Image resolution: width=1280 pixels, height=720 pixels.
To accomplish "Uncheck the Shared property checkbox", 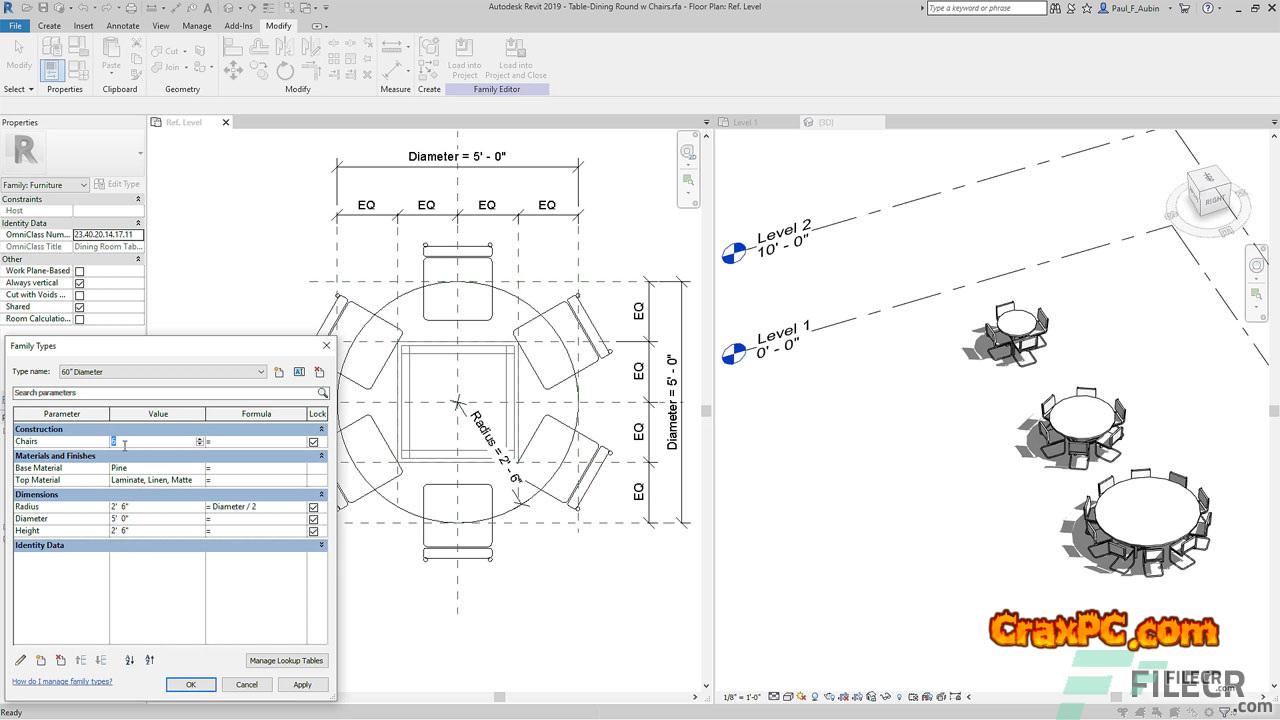I will pos(80,307).
